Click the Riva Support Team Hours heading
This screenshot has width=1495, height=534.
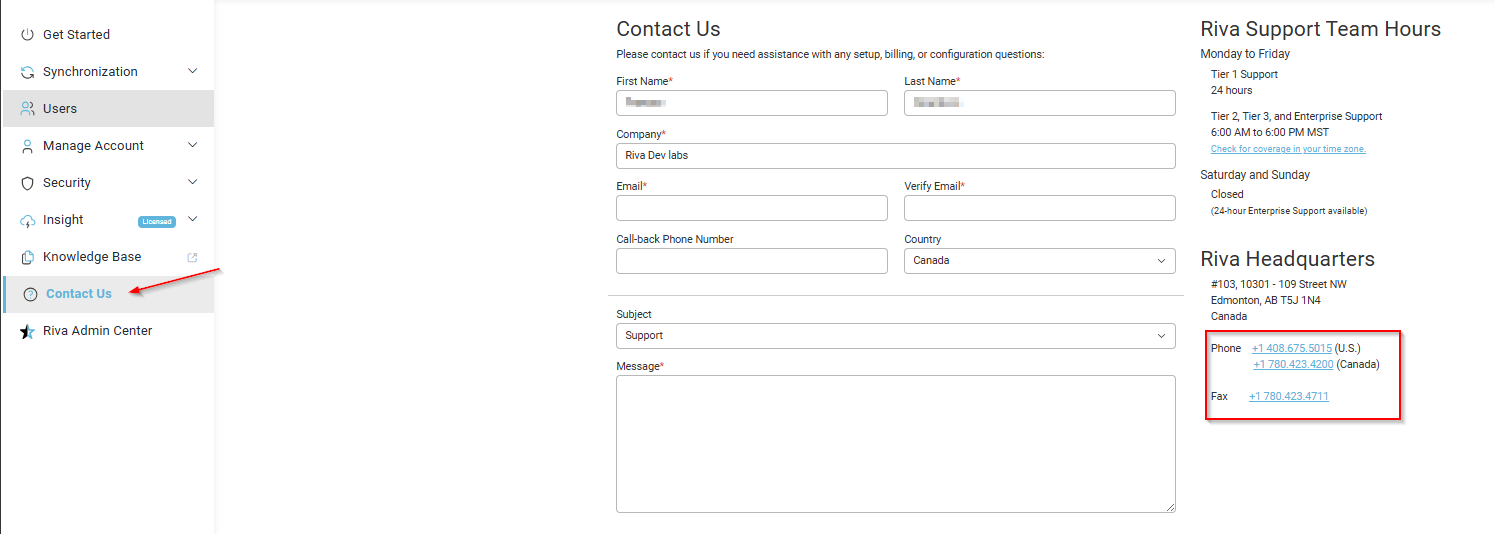1320,29
